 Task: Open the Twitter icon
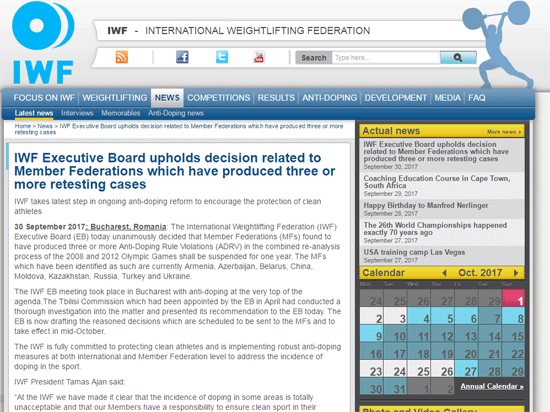point(222,57)
